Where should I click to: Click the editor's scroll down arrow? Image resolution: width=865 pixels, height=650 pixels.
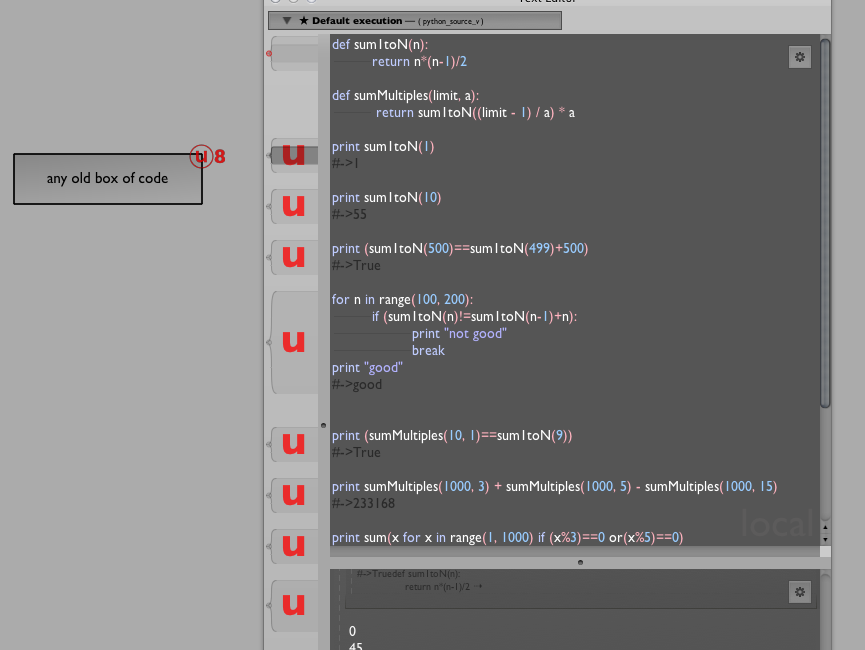(x=824, y=539)
